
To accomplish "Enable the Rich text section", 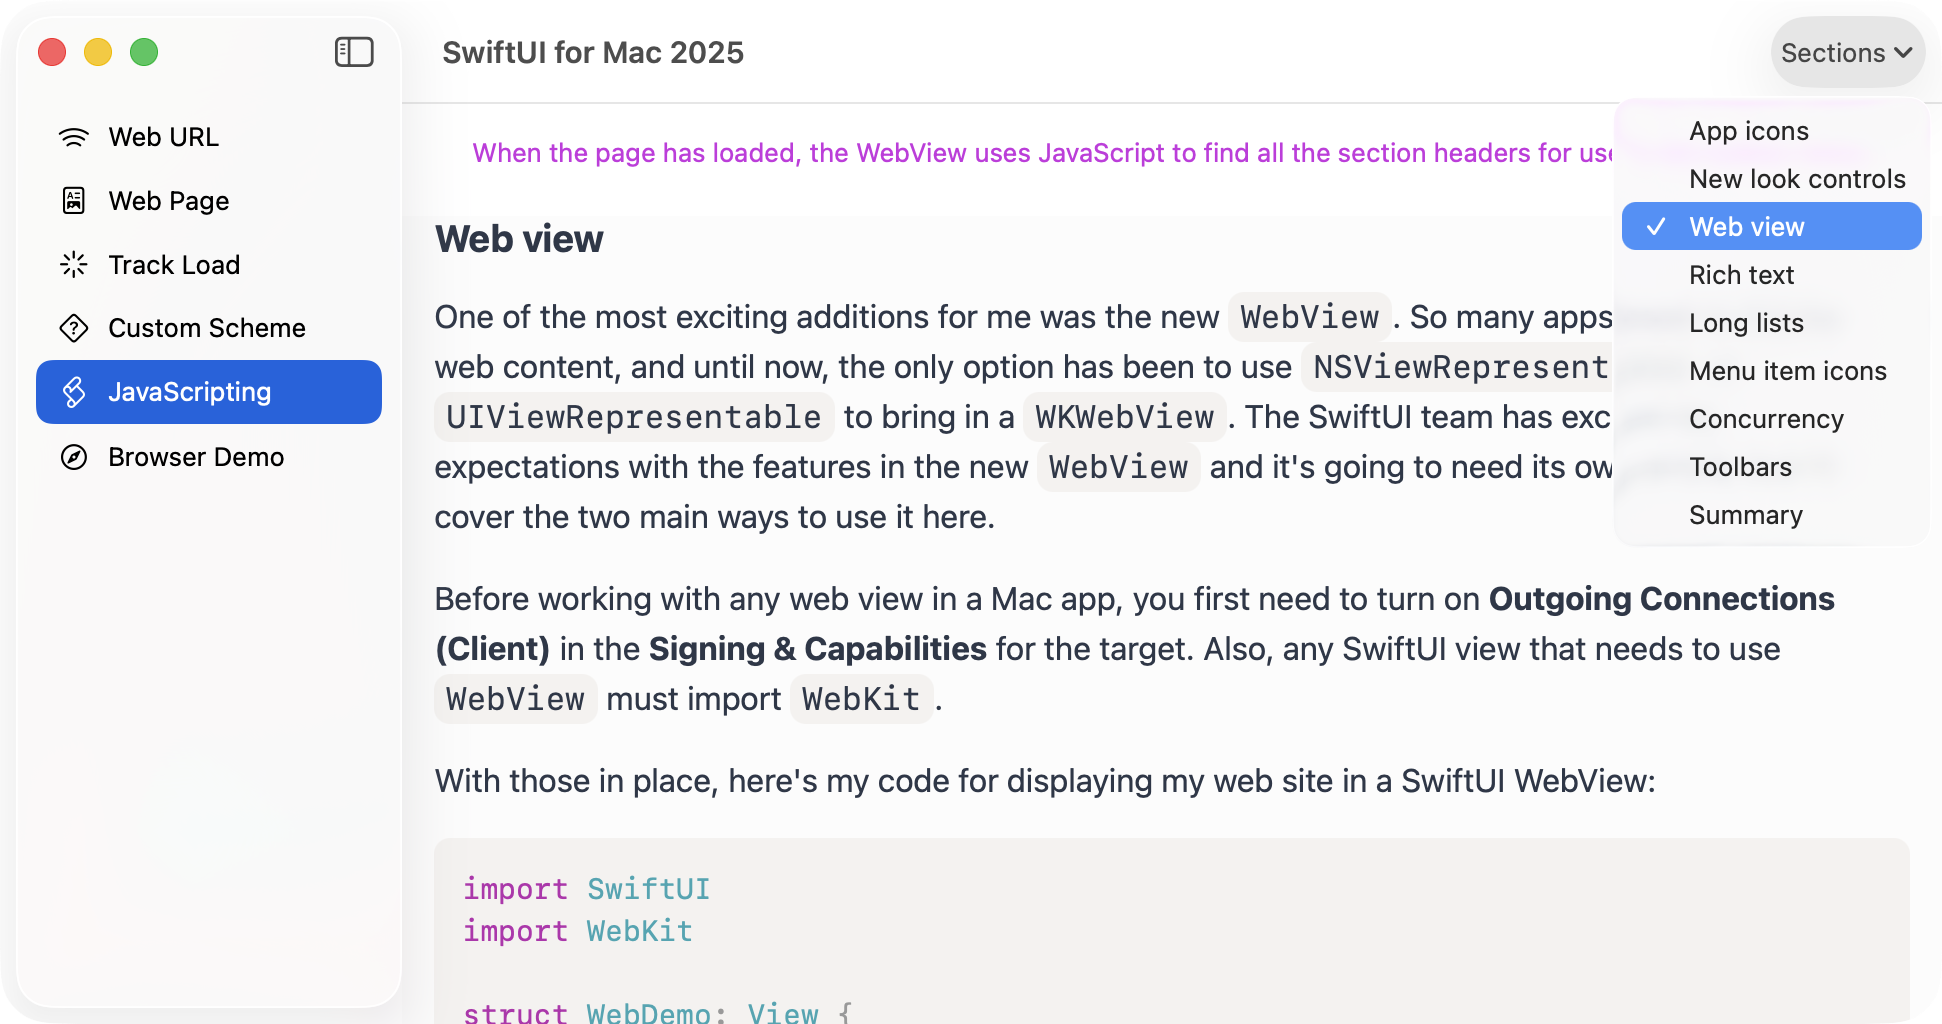I will 1741,275.
